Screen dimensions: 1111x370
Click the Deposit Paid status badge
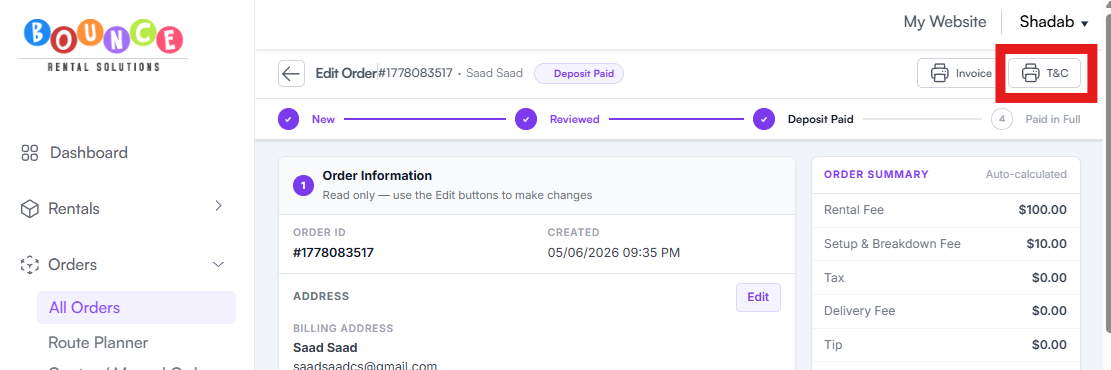pyautogui.click(x=579, y=73)
